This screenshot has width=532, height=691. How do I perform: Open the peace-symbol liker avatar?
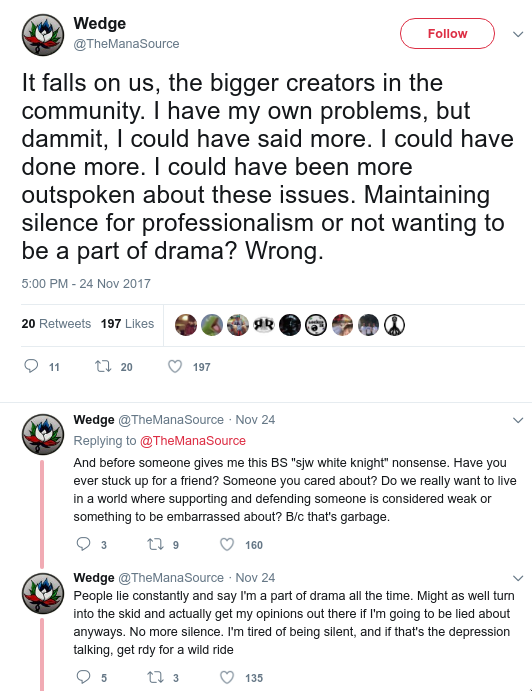394,325
